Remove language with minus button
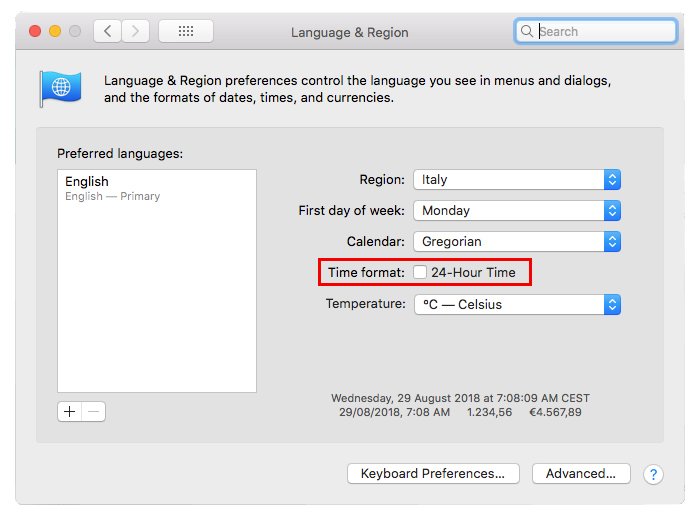This screenshot has width=697, height=518. point(93,411)
